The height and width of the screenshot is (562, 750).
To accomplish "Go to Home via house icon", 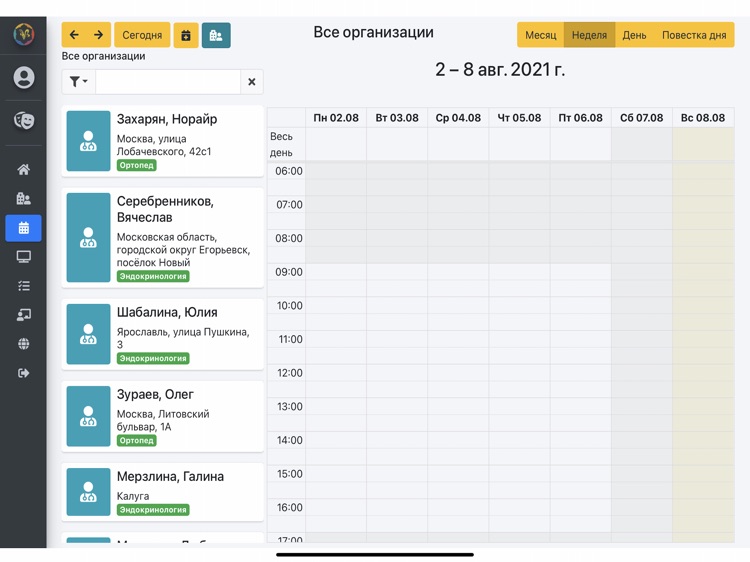I will (23, 169).
